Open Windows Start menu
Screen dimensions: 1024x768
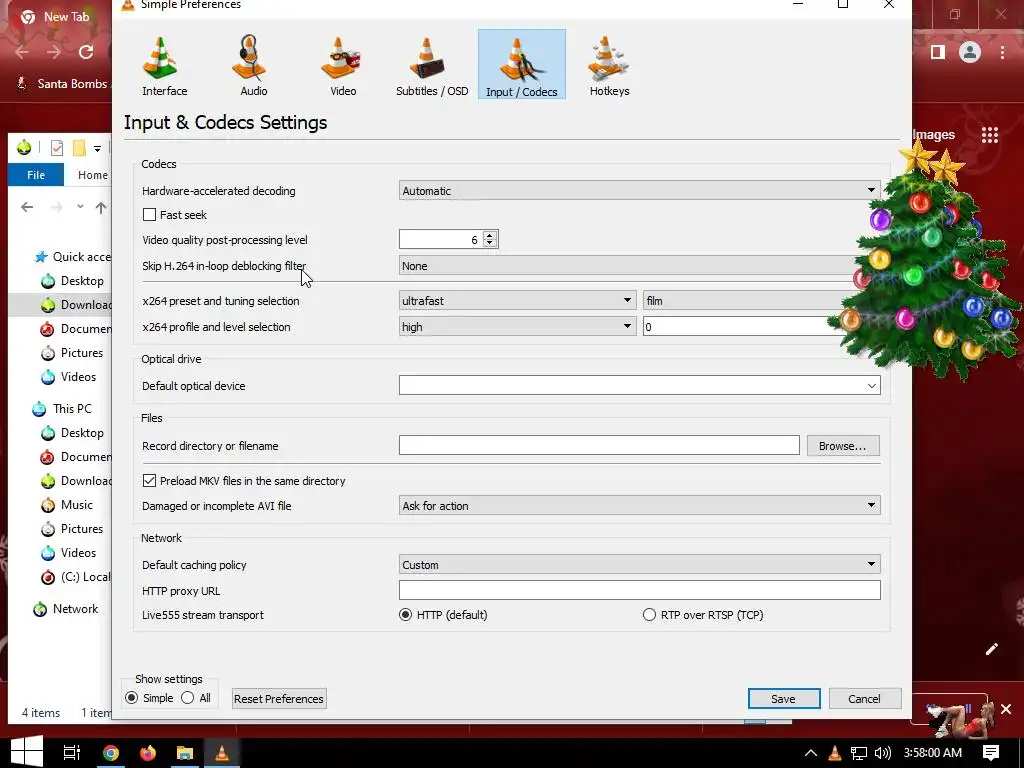(27, 752)
